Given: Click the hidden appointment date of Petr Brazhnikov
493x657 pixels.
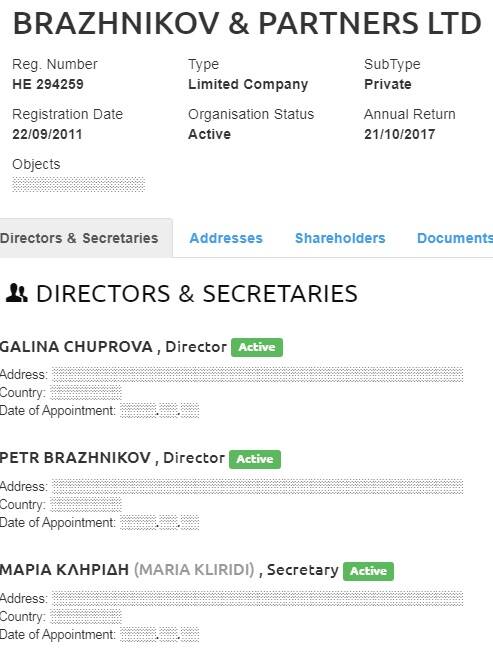Looking at the screenshot, I should [160, 523].
